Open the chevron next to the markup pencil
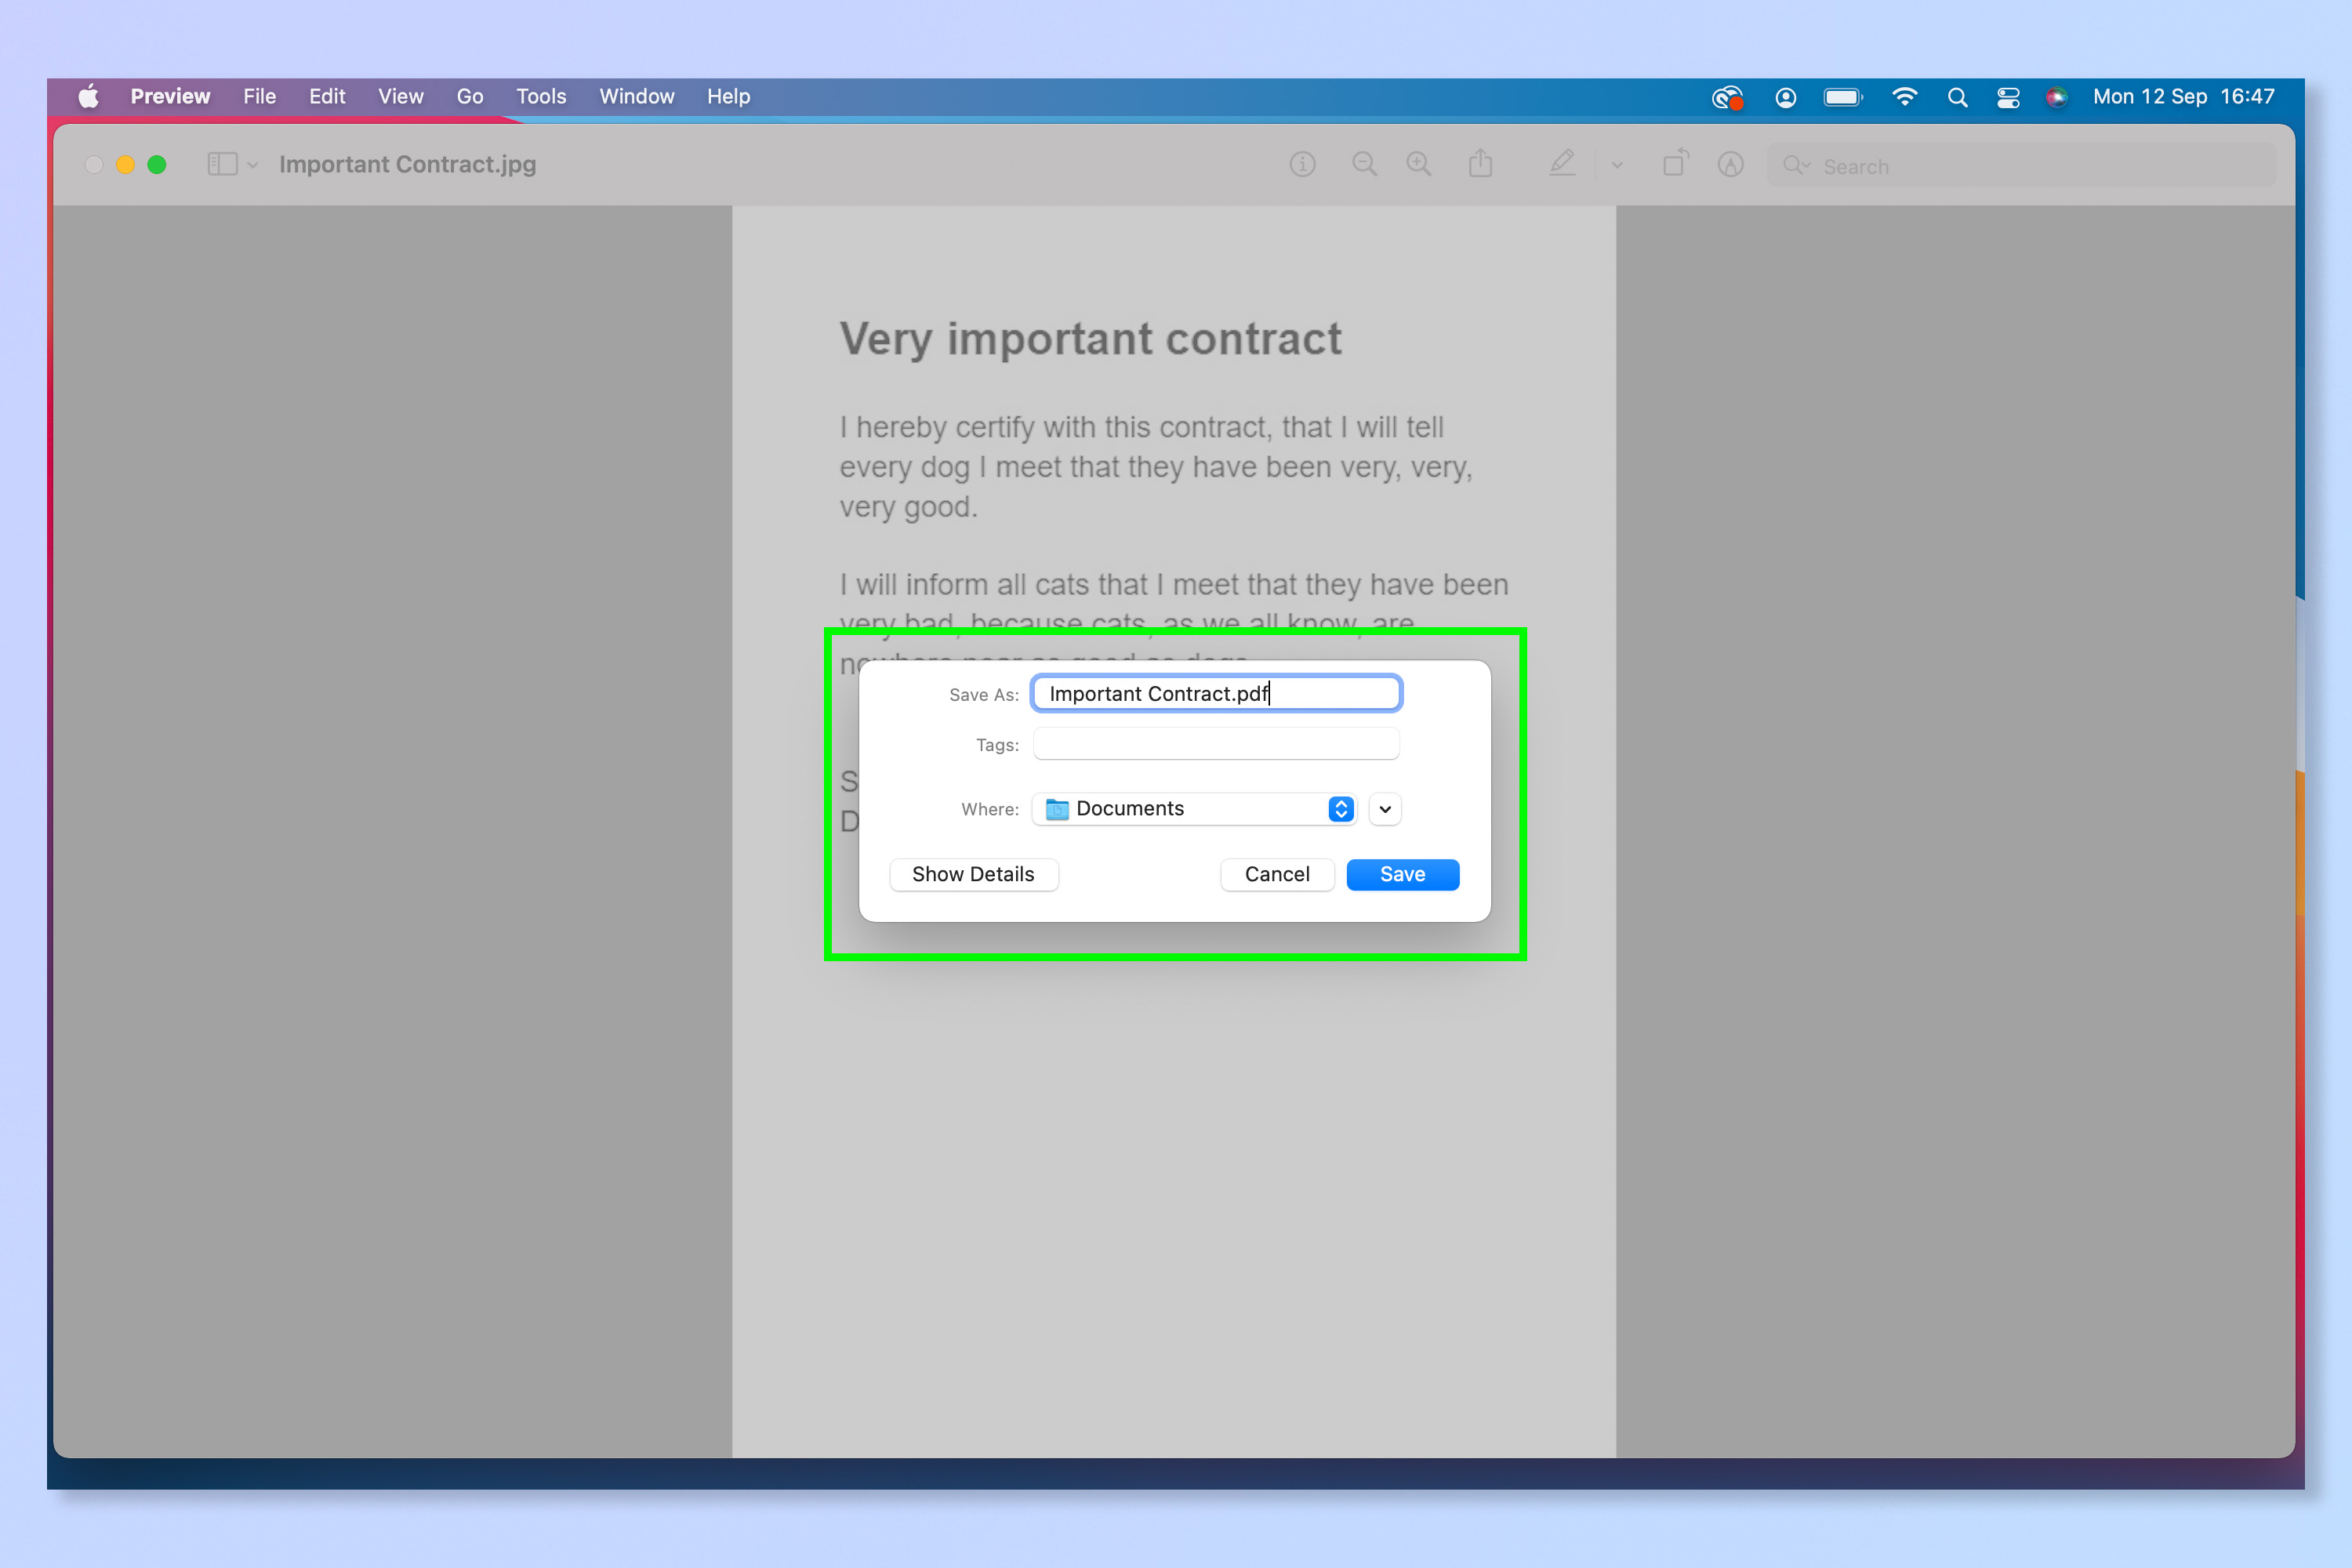 [1617, 164]
